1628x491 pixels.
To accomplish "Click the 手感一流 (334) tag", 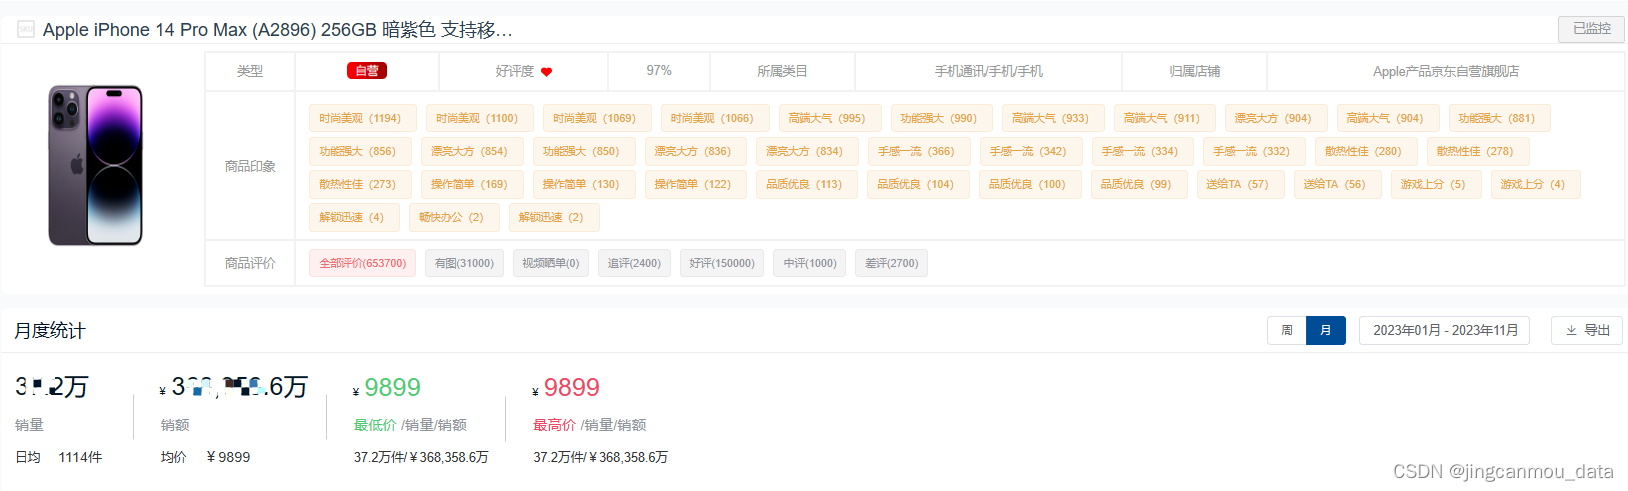I will coord(1142,151).
